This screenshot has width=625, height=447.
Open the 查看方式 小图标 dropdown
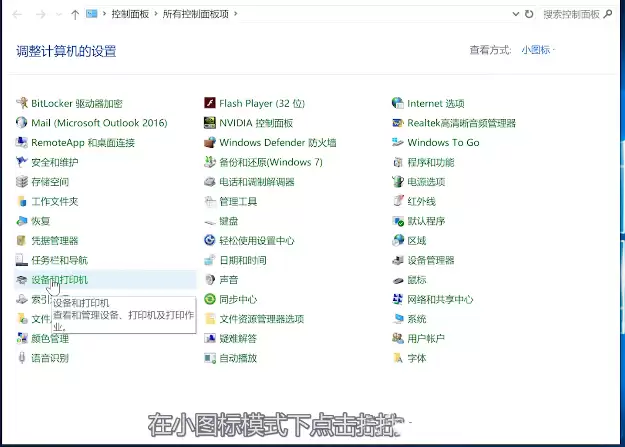tap(539, 50)
